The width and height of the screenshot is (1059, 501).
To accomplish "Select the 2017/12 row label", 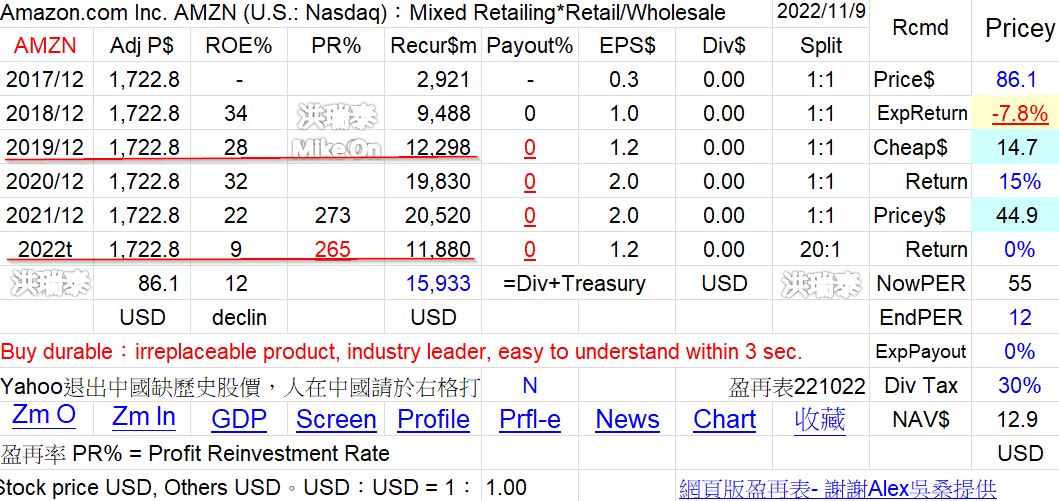I will point(45,80).
